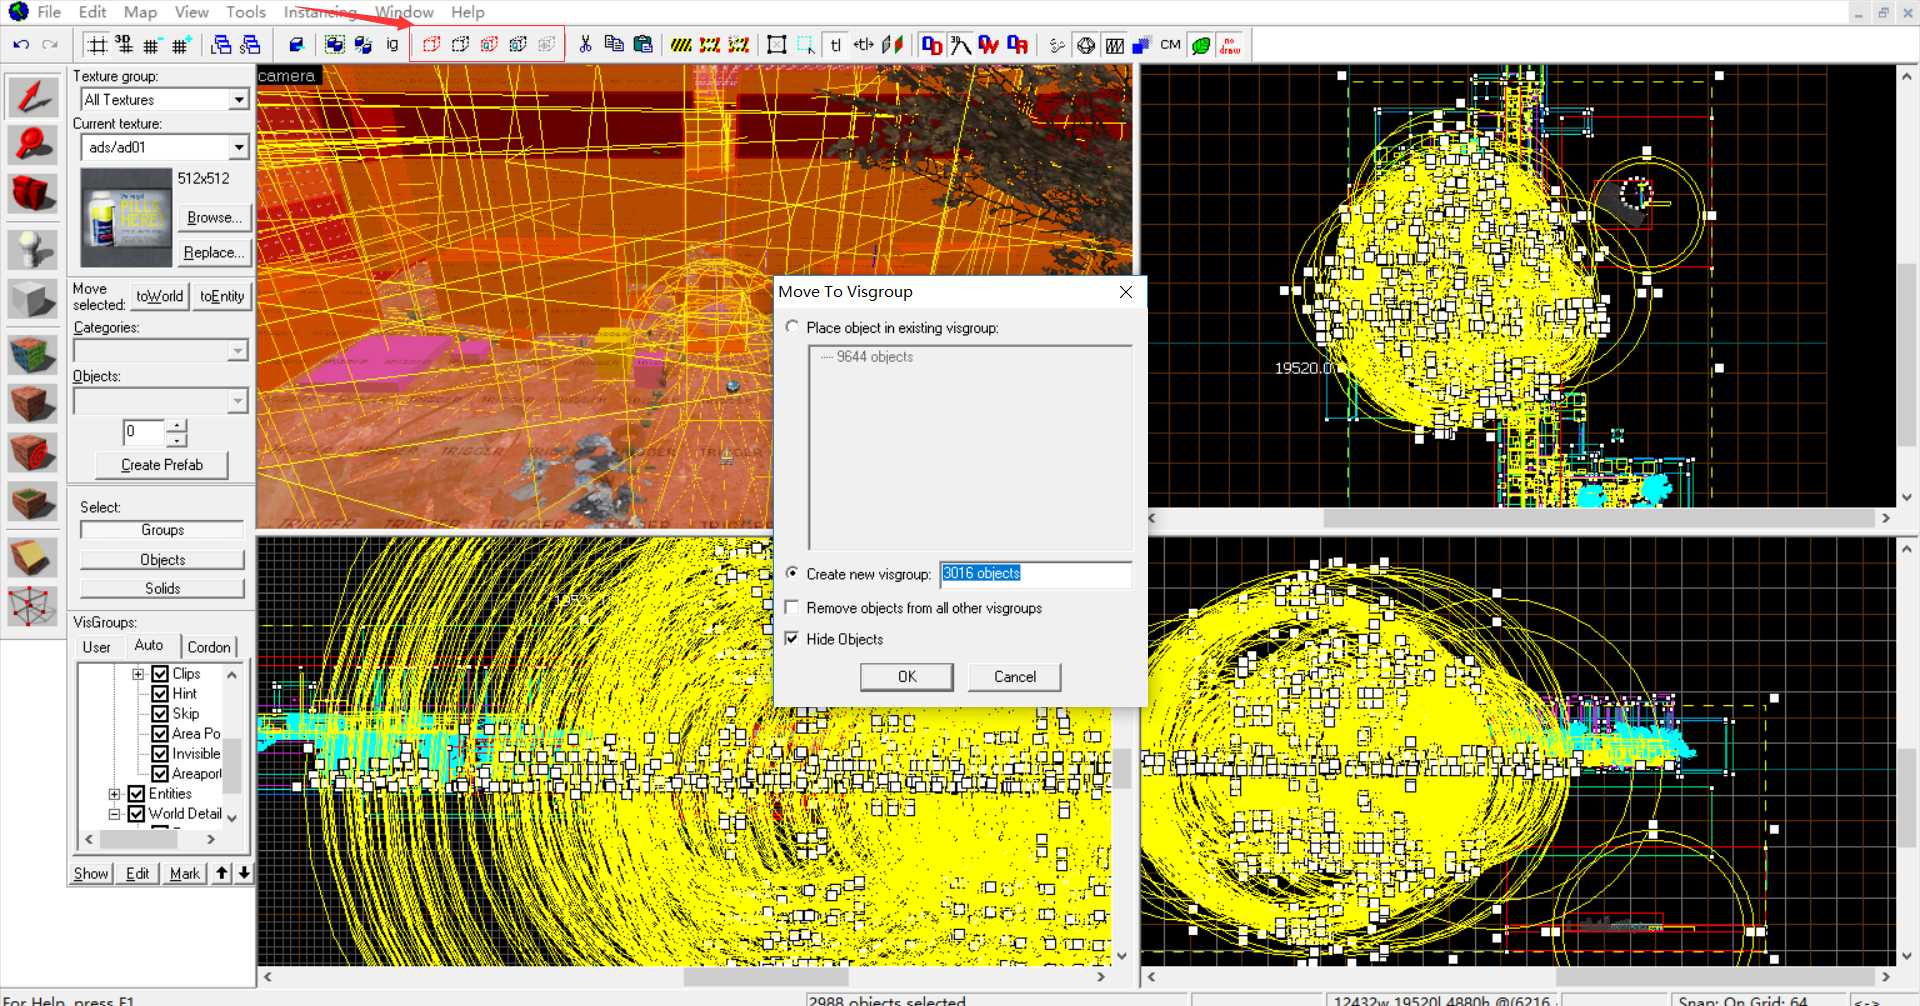Click the Browse texture button
This screenshot has width=1920, height=1006.
214,218
